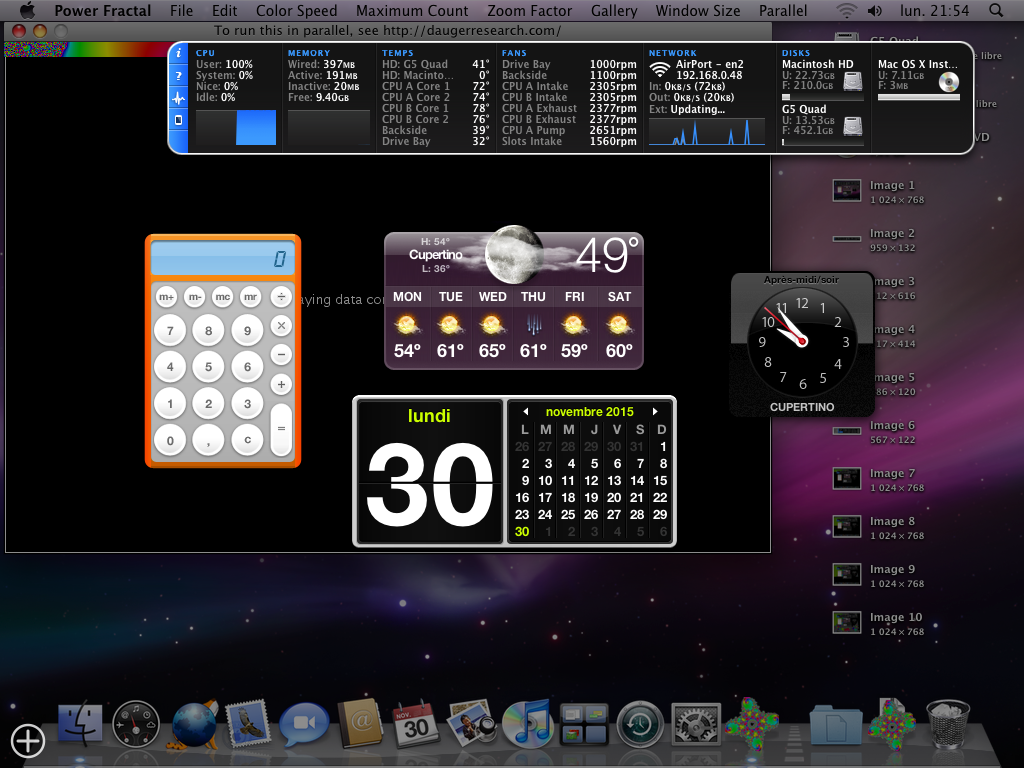
Task: Click the clock widget face
Action: click(802, 341)
